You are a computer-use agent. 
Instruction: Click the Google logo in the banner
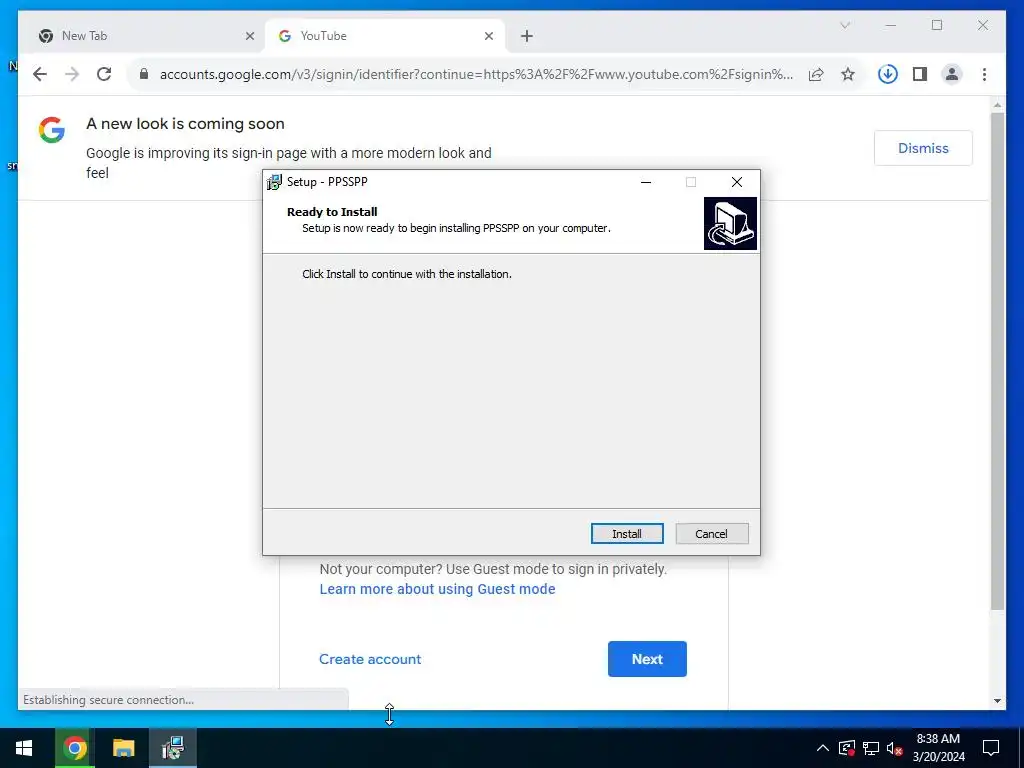point(52,130)
